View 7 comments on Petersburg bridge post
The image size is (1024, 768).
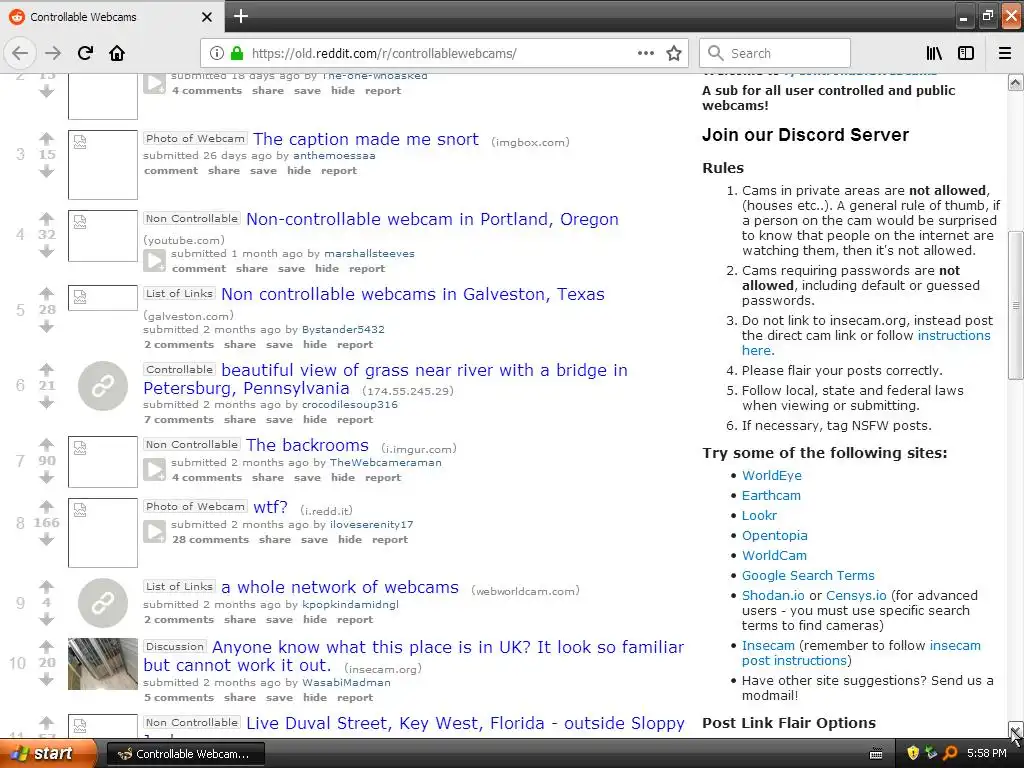(179, 419)
